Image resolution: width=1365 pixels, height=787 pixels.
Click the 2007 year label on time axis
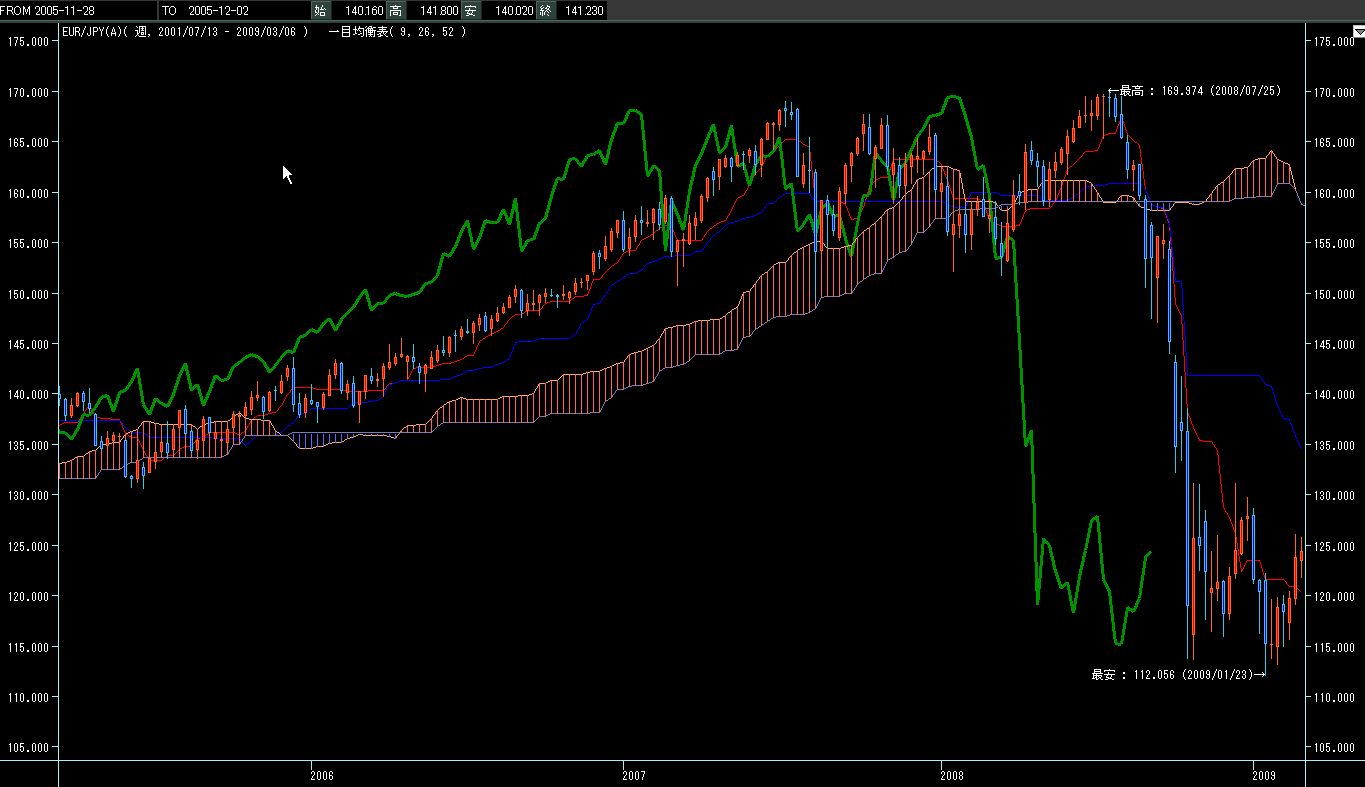[633, 774]
